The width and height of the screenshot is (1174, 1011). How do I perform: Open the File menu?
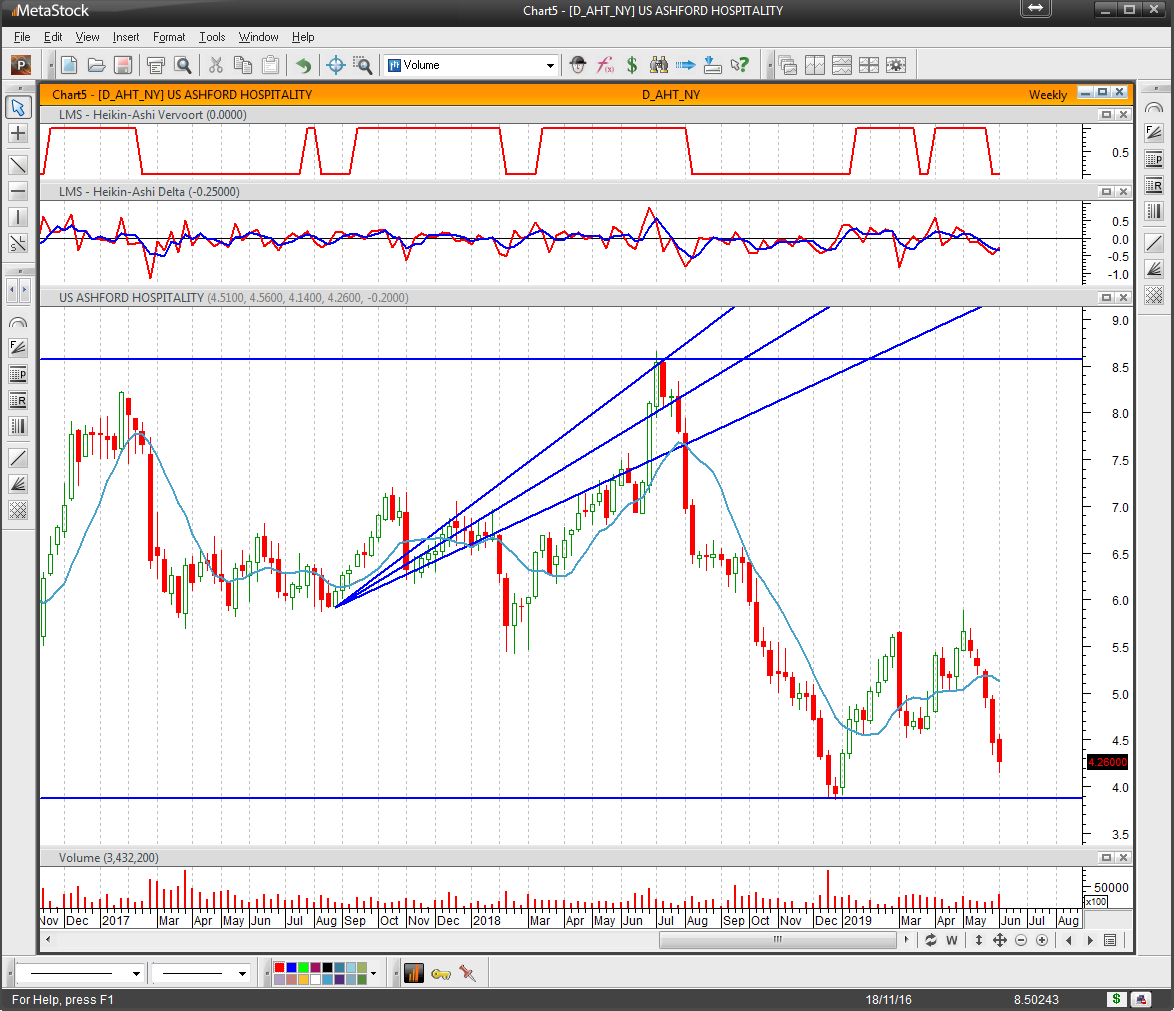click(x=22, y=37)
